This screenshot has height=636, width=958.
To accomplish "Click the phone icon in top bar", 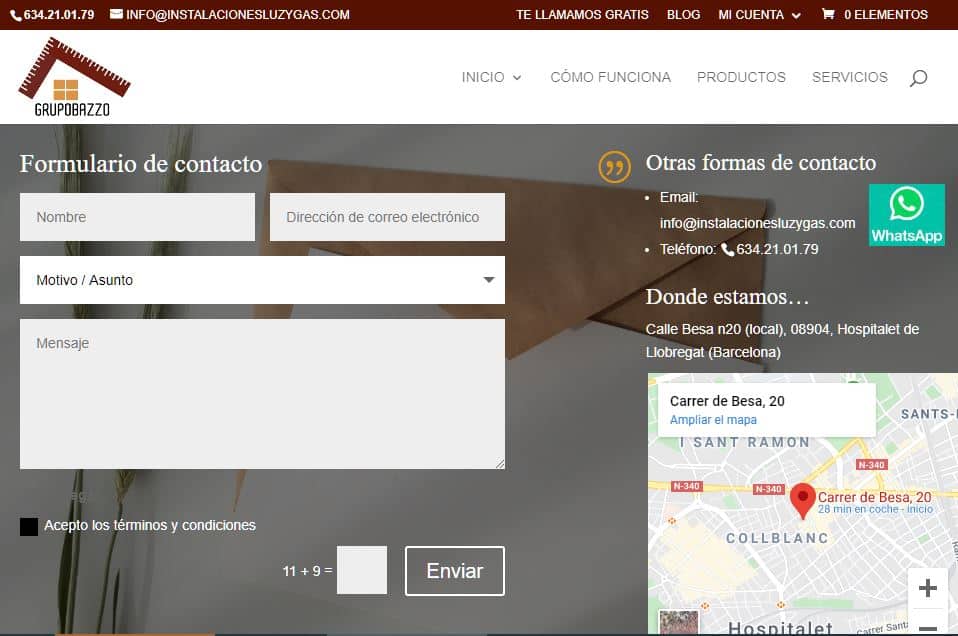I will click(x=16, y=15).
